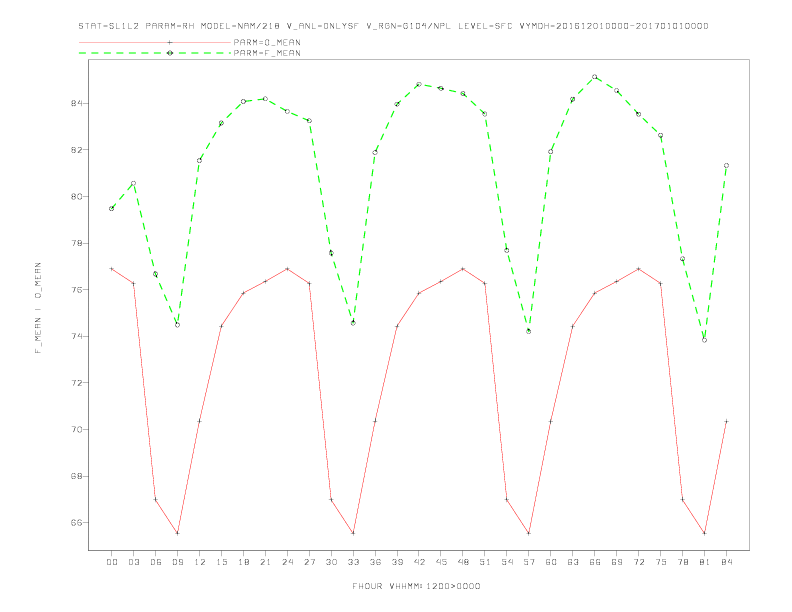
Task: Pick the F_MEAN circle marker at hour 00
Action: [112, 209]
